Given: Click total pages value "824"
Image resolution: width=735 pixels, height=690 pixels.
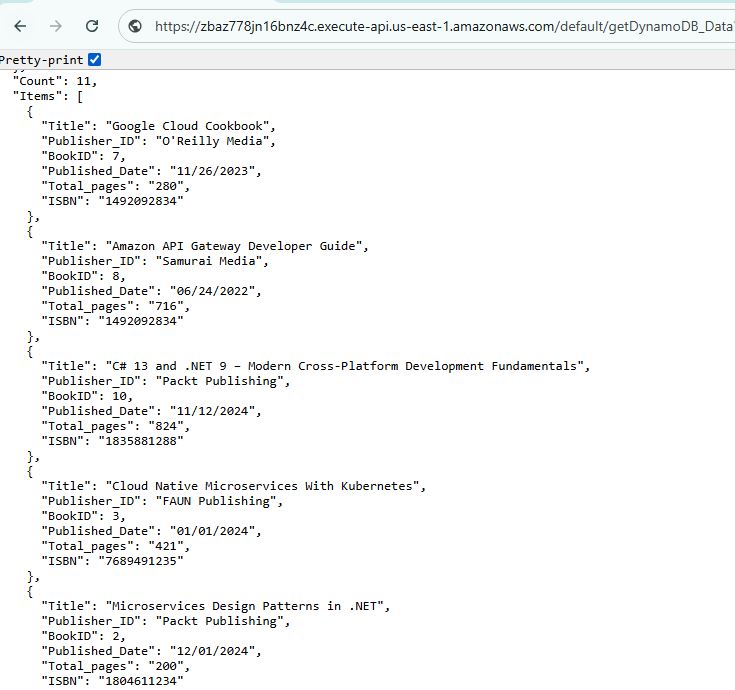Looking at the screenshot, I should tap(166, 426).
